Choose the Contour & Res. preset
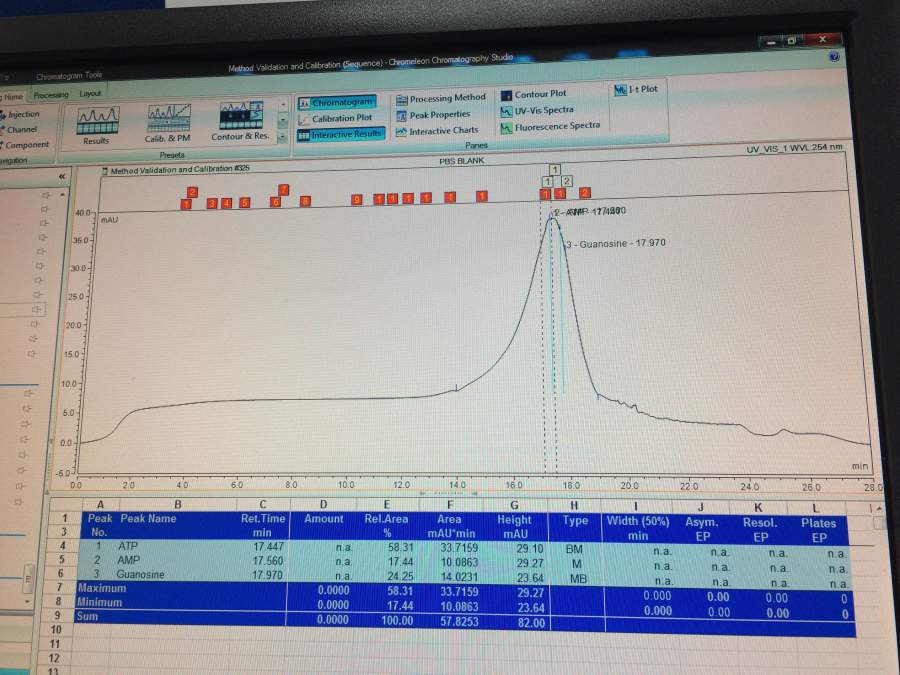The image size is (900, 675). (x=240, y=121)
